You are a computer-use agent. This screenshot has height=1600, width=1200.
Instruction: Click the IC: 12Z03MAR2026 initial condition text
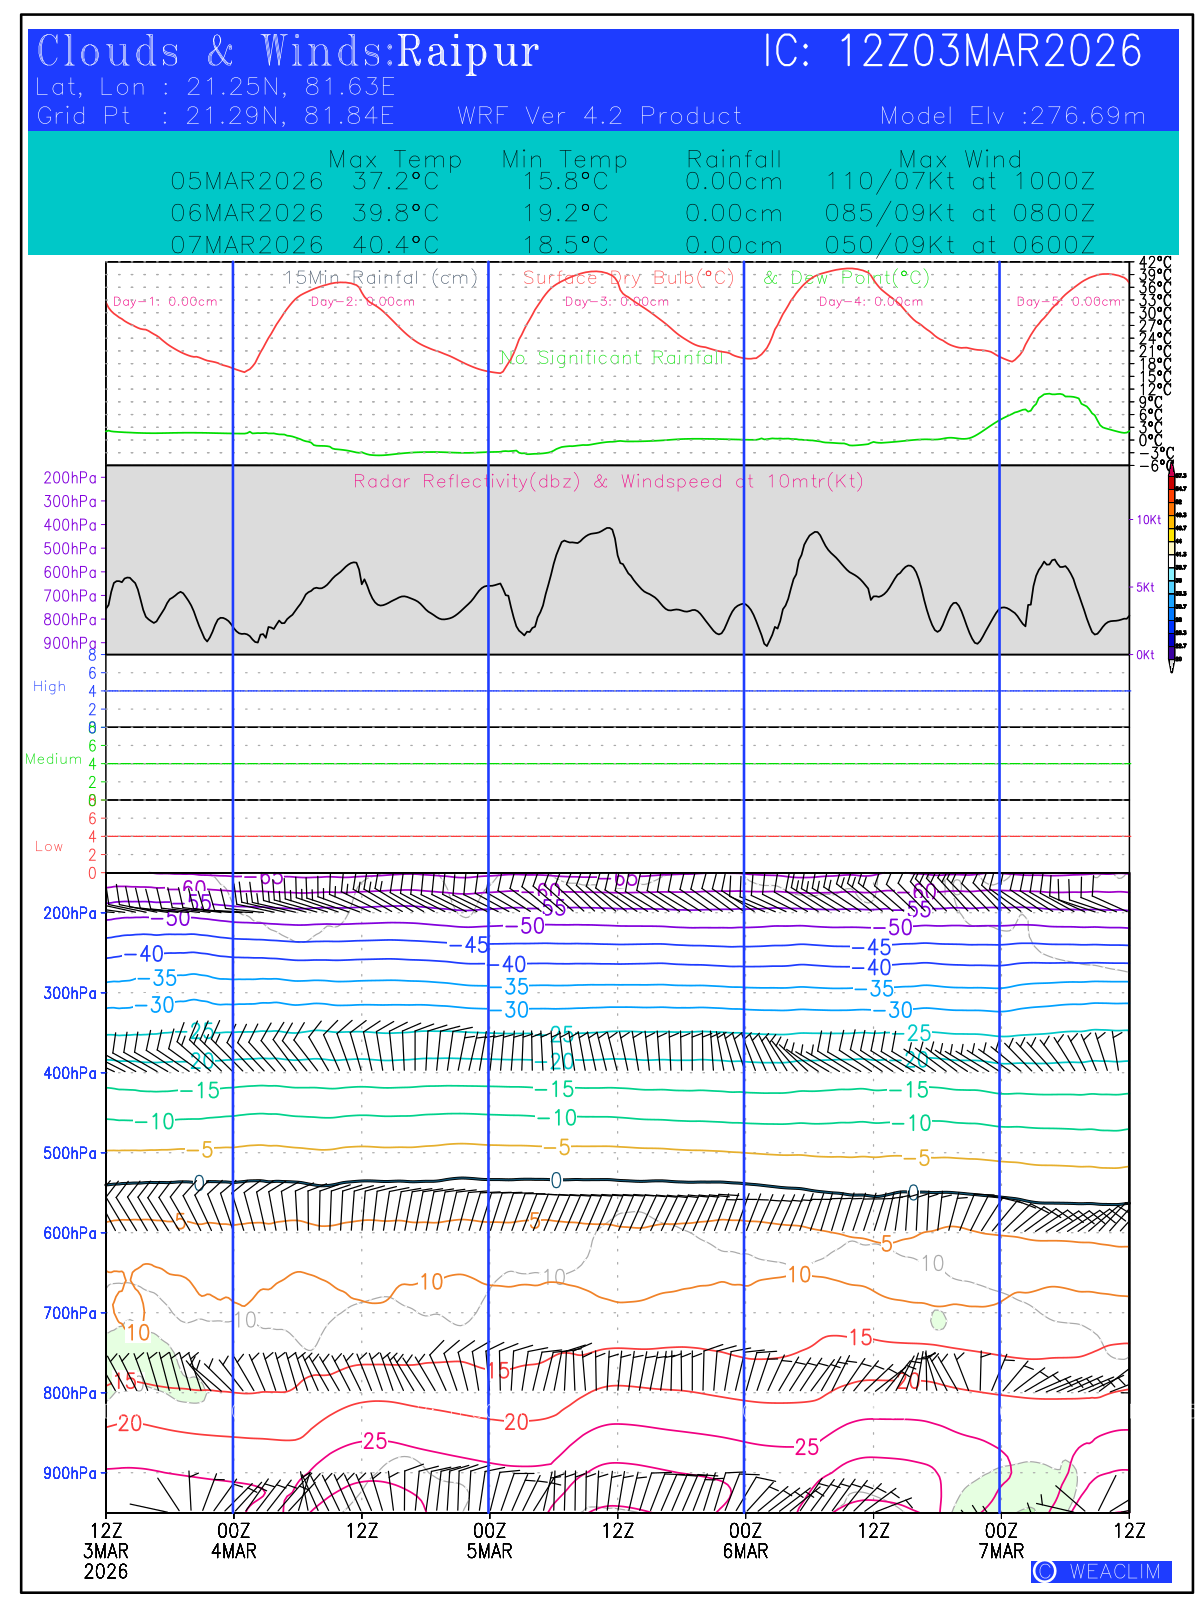point(952,52)
